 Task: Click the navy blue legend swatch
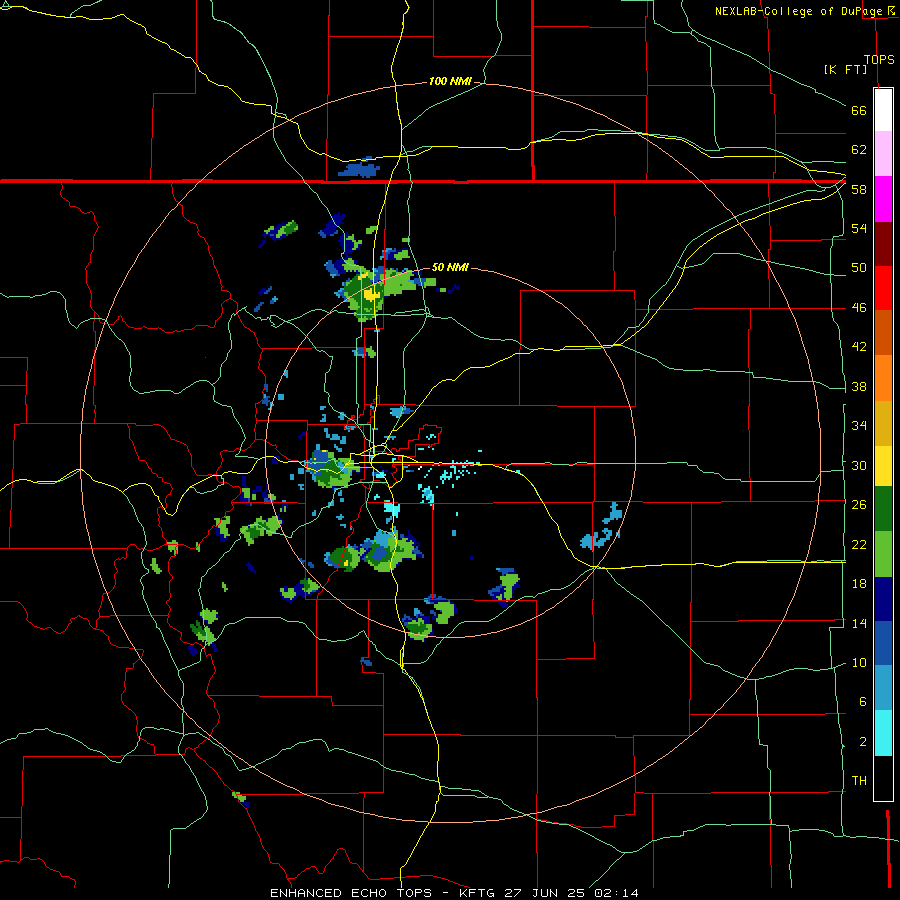click(883, 599)
